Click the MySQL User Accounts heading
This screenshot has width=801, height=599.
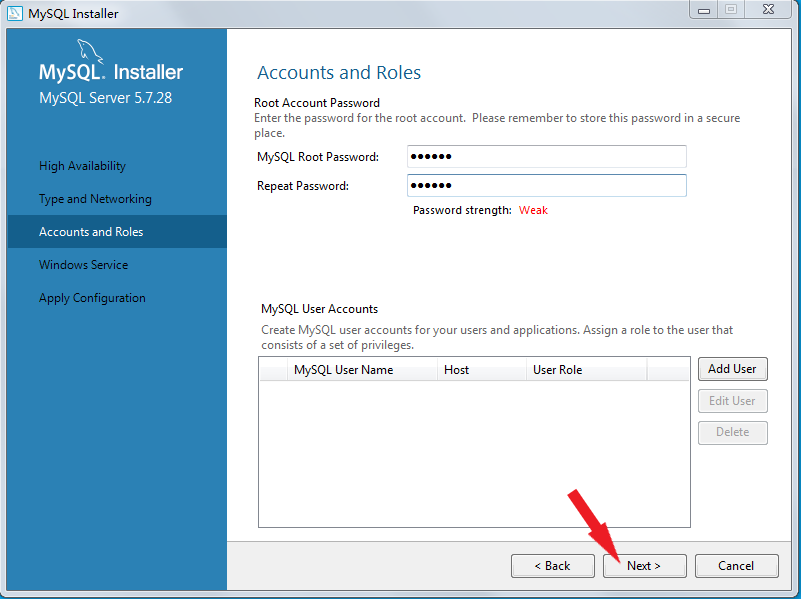319,309
